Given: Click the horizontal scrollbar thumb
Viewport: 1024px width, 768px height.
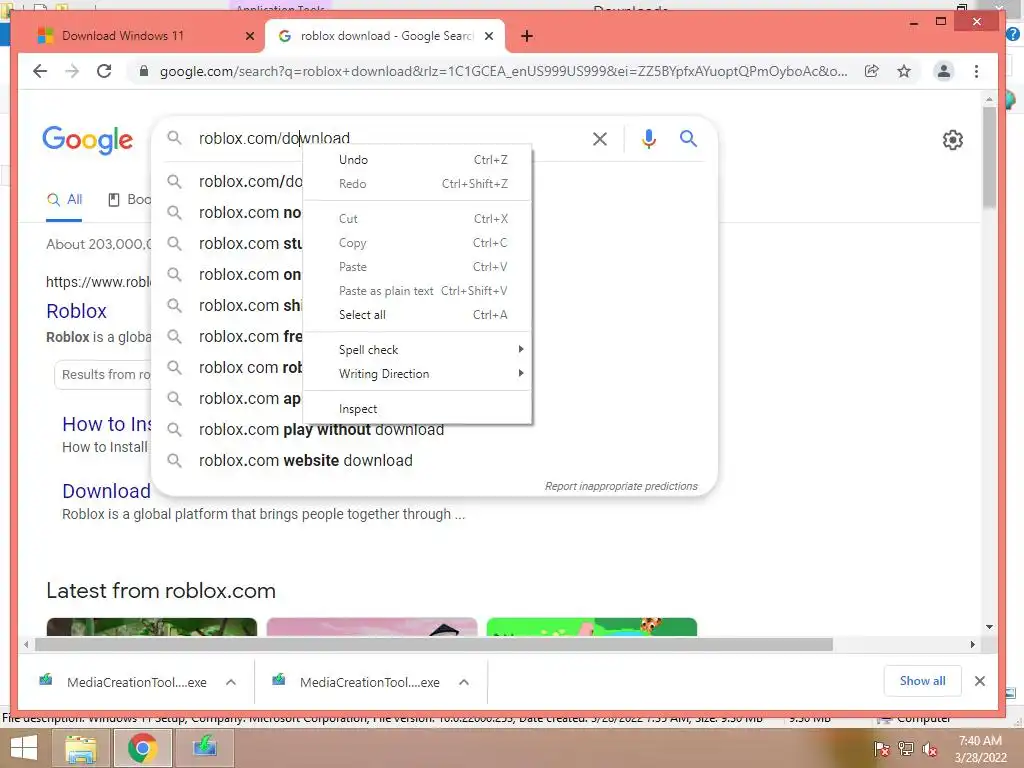Looking at the screenshot, I should [434, 645].
